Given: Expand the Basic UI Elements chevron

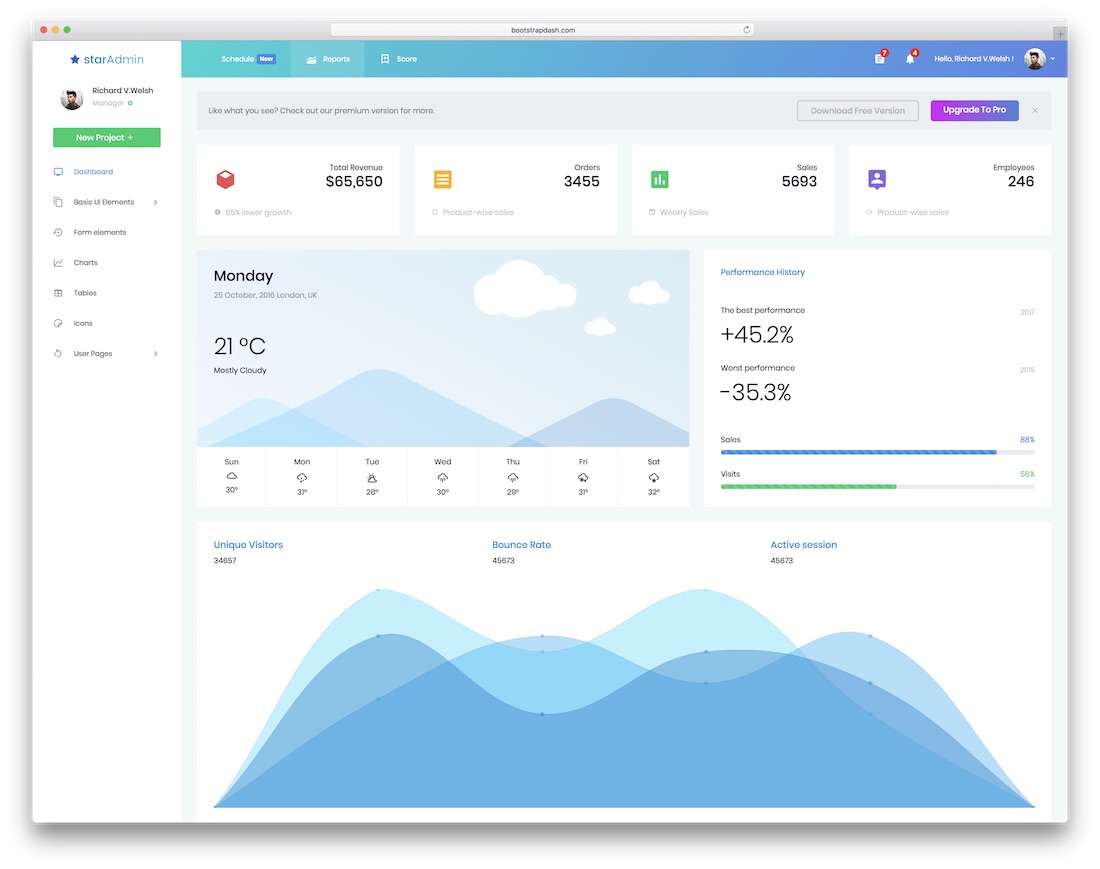Looking at the screenshot, I should point(155,202).
